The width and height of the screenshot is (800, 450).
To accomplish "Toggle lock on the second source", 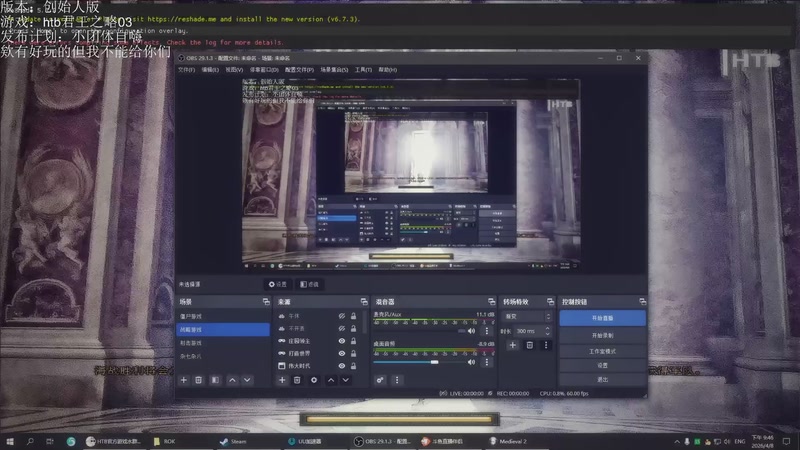I will (x=354, y=329).
